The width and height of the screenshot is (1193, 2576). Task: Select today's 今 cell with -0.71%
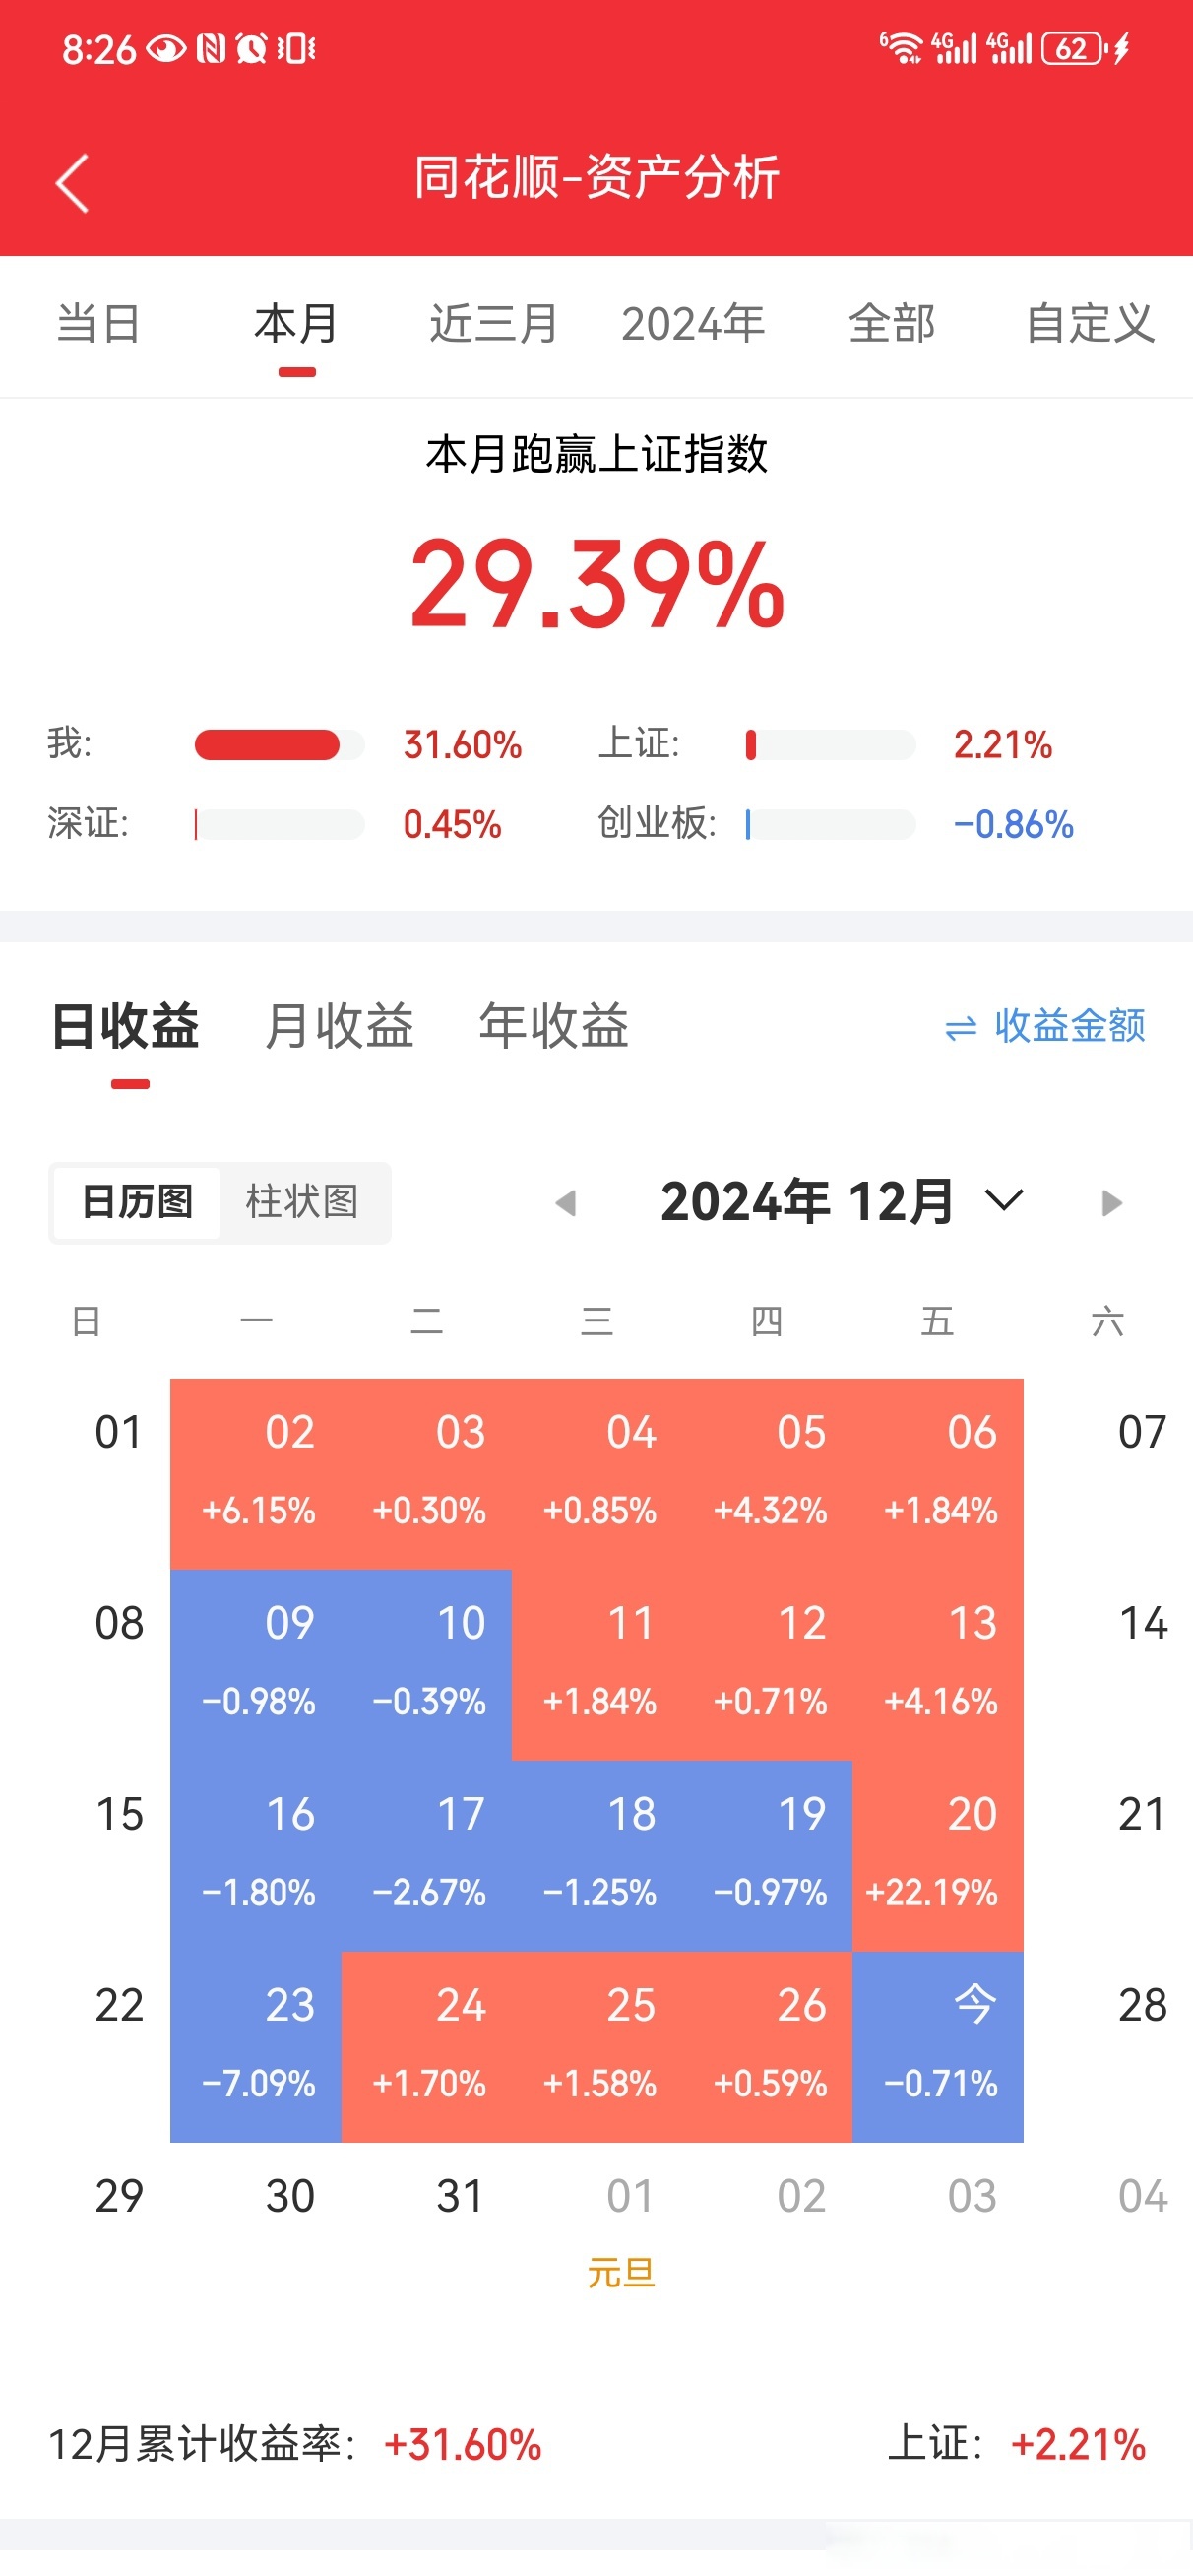[938, 2047]
